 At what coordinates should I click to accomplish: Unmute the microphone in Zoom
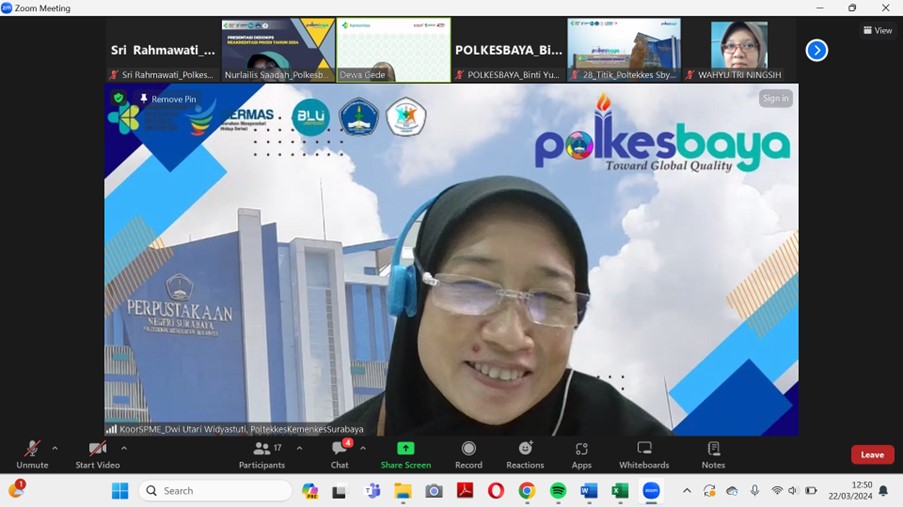click(32, 455)
